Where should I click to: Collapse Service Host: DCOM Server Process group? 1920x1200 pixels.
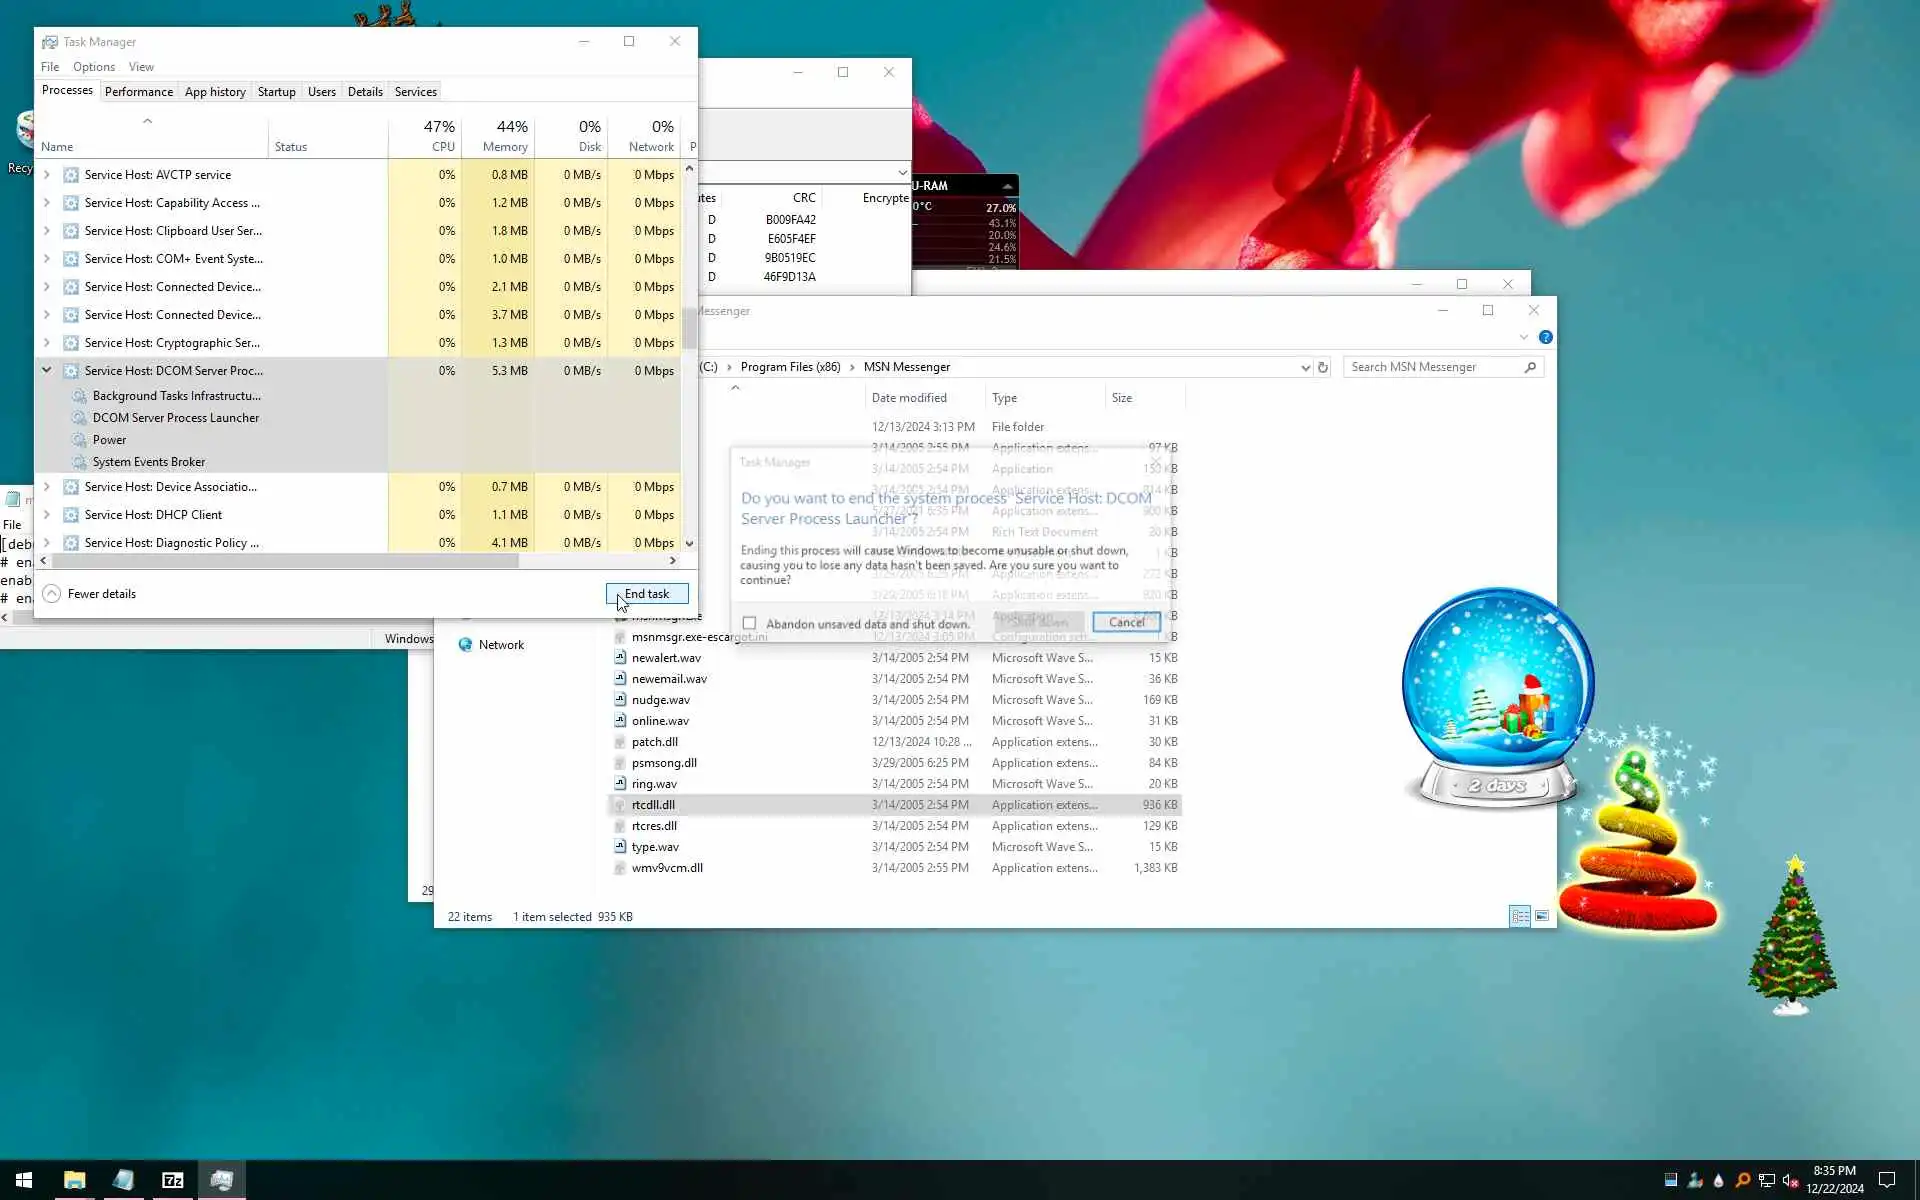47,370
